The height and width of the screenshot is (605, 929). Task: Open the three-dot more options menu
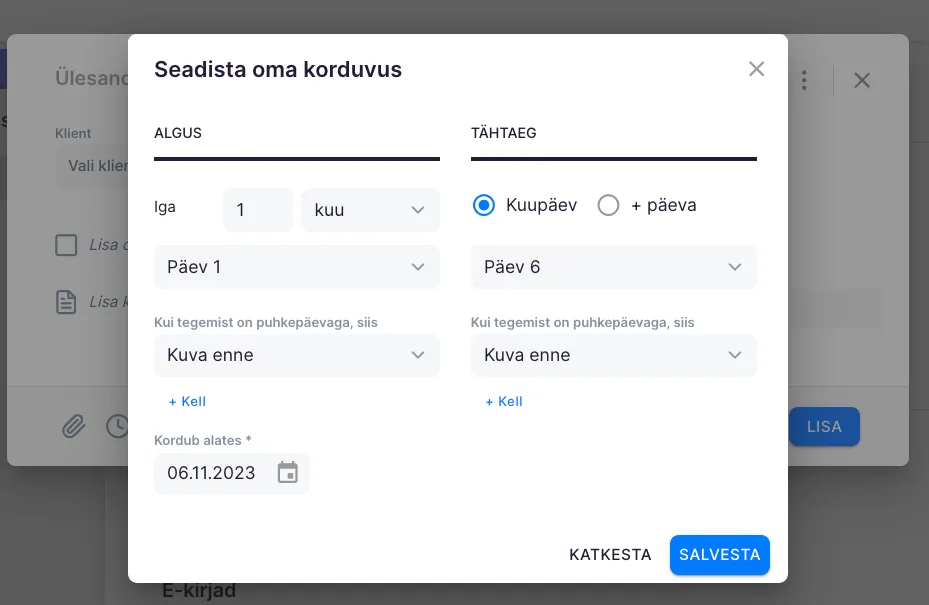click(804, 80)
